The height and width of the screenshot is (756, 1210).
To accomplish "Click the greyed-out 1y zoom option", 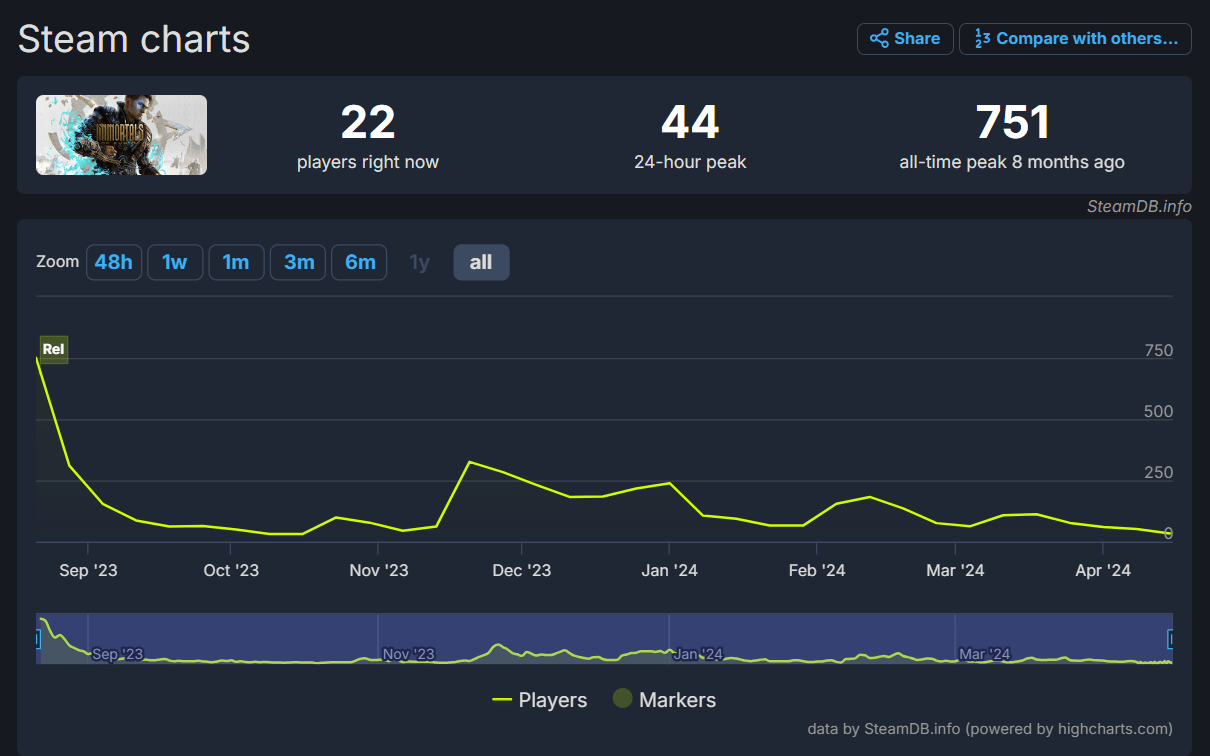I will (x=419, y=262).
